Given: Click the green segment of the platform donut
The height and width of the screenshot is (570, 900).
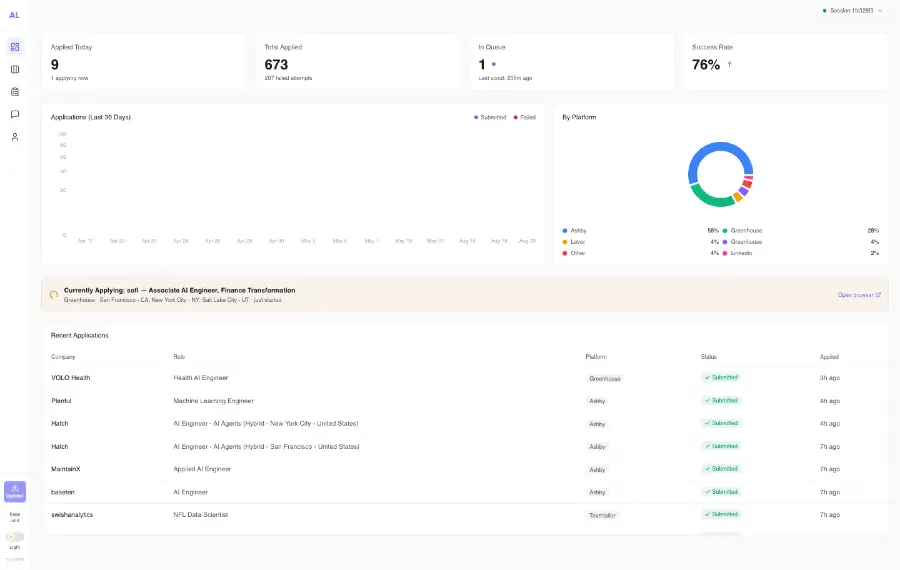Looking at the screenshot, I should click(x=710, y=199).
